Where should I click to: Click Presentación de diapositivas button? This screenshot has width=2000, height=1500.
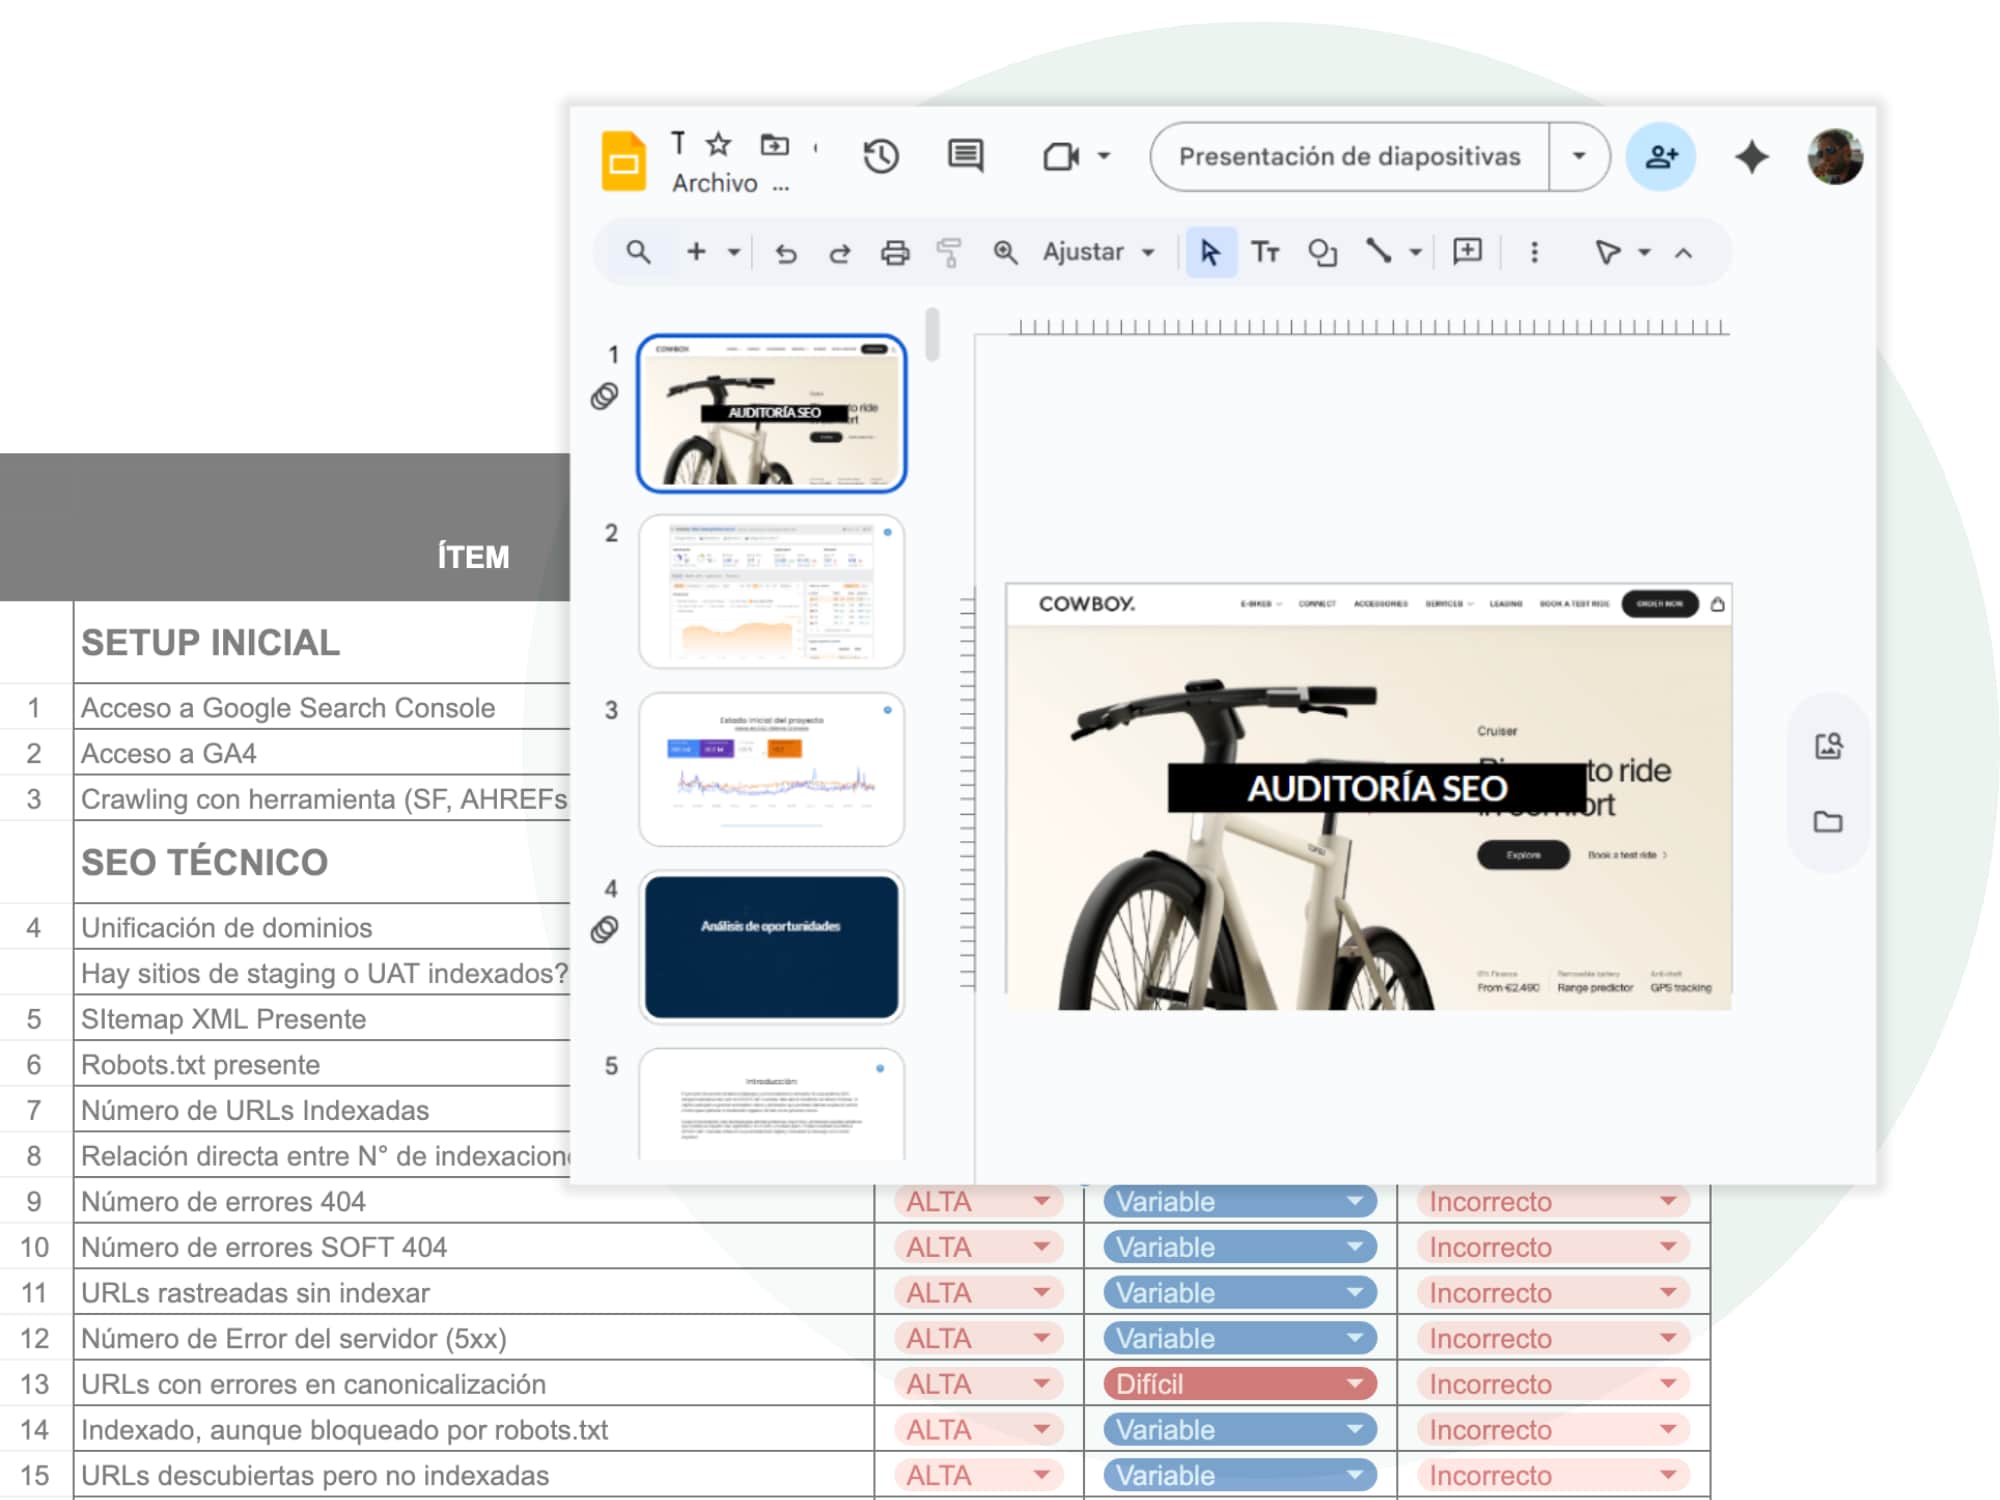[1349, 157]
